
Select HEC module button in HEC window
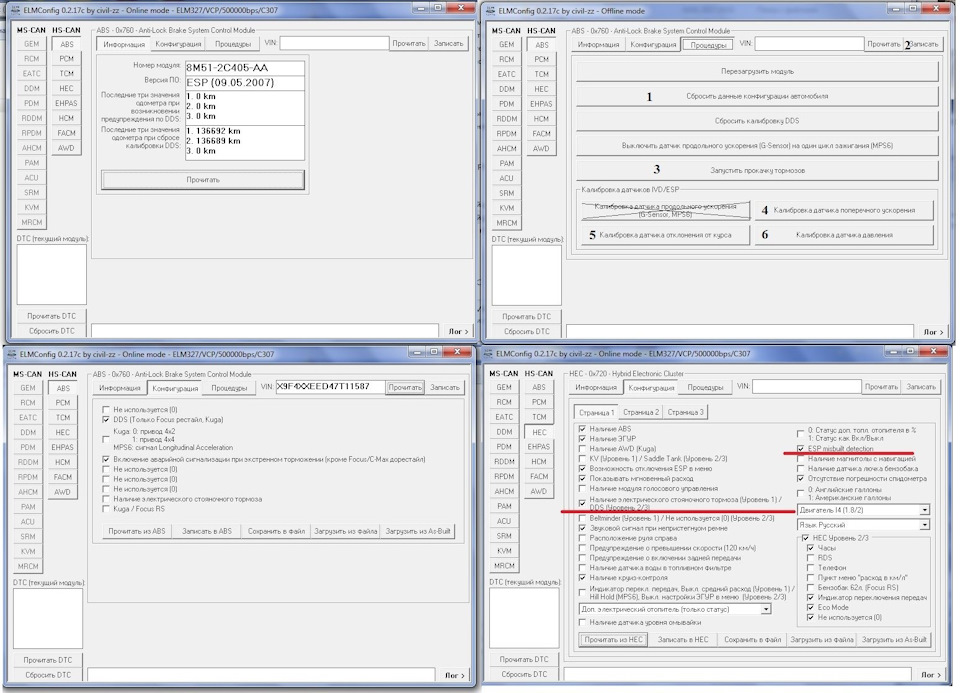539,432
